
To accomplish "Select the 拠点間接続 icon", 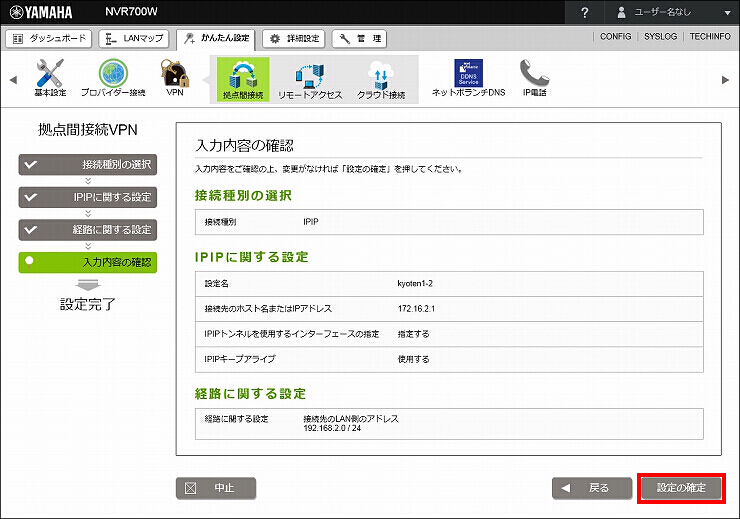I will pyautogui.click(x=243, y=79).
